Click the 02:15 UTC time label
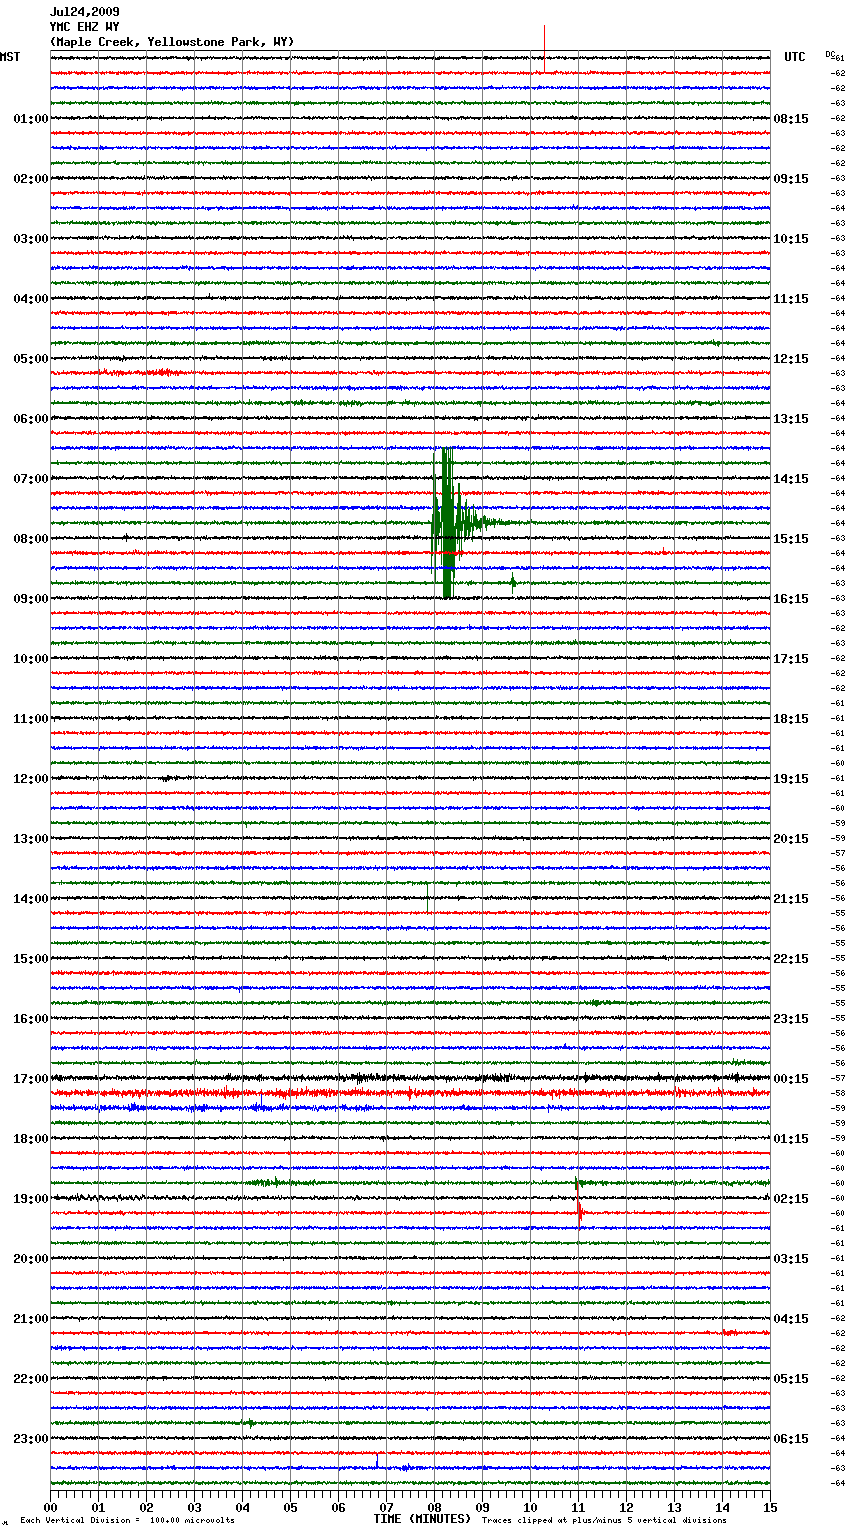 pyautogui.click(x=791, y=1199)
